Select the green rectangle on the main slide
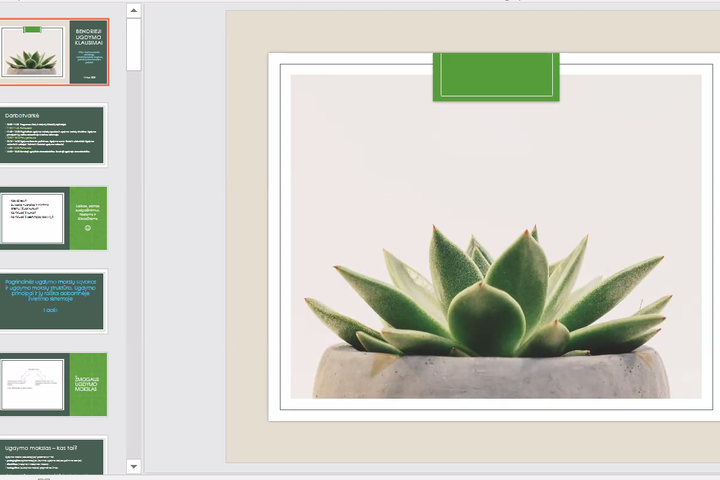Viewport: 720px width, 480px height. coord(496,77)
